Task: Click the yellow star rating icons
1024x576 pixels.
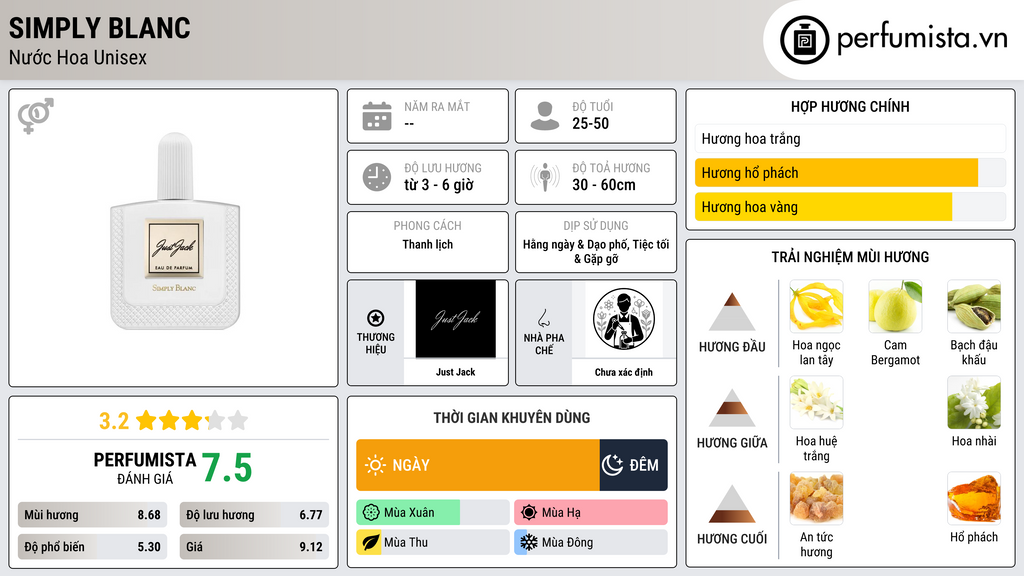Action: click(191, 420)
